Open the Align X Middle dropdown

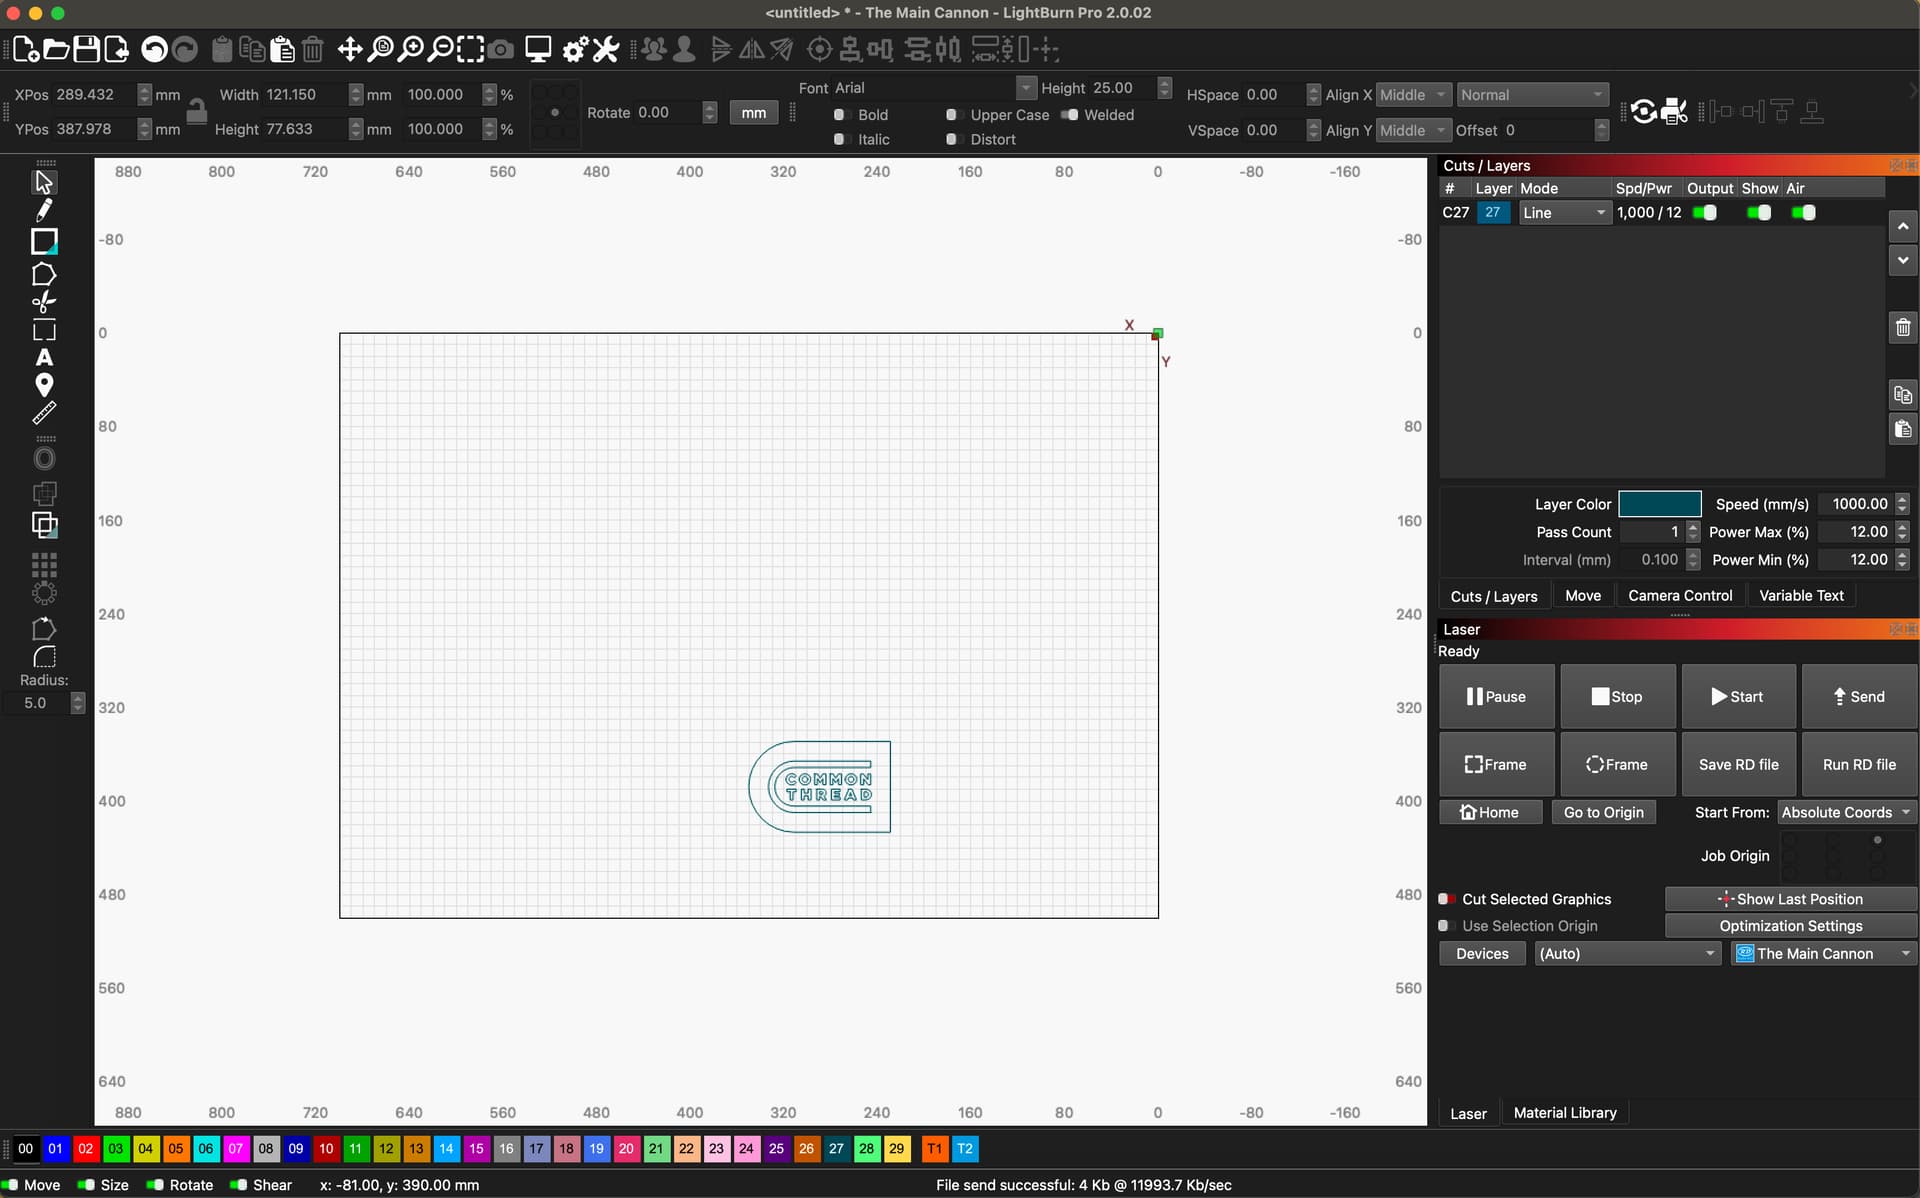(x=1413, y=95)
